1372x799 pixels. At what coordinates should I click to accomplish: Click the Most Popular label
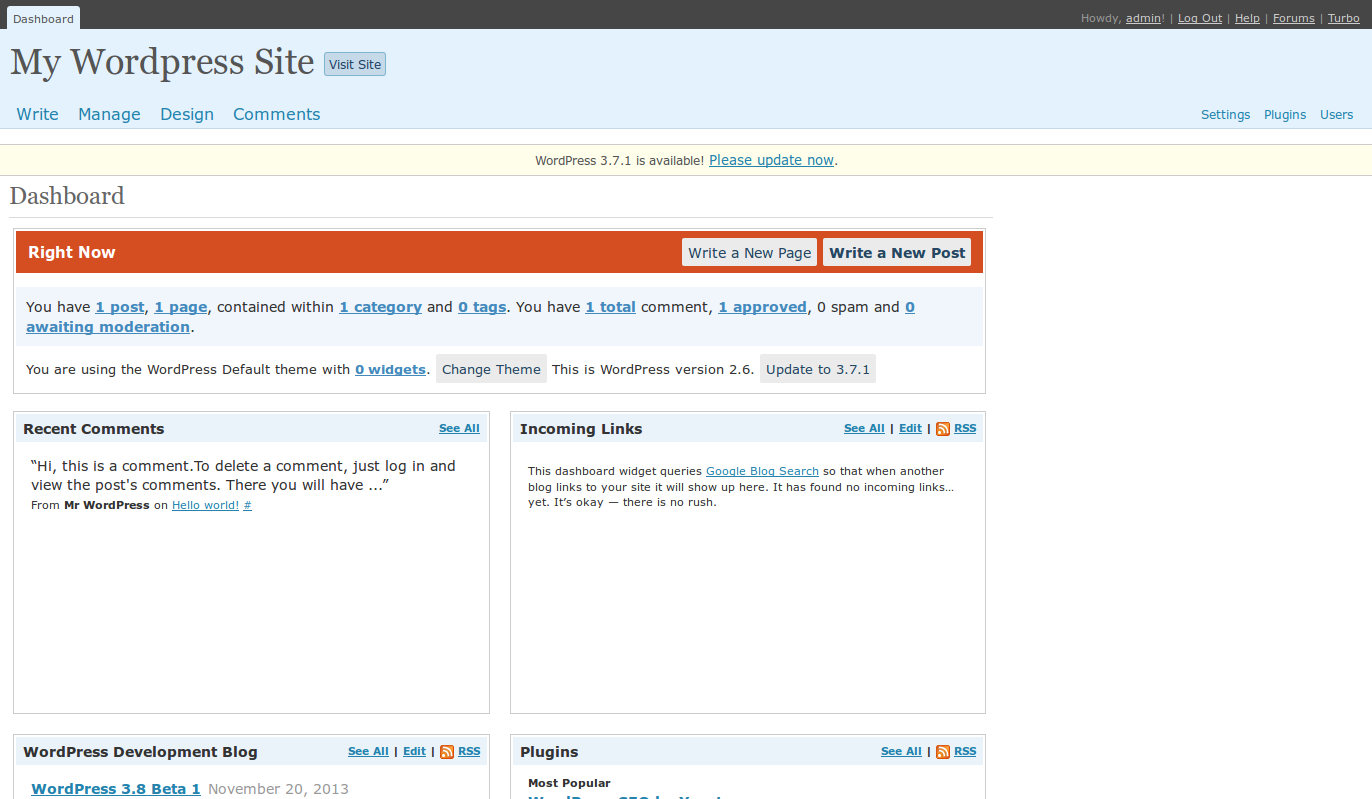click(x=569, y=783)
